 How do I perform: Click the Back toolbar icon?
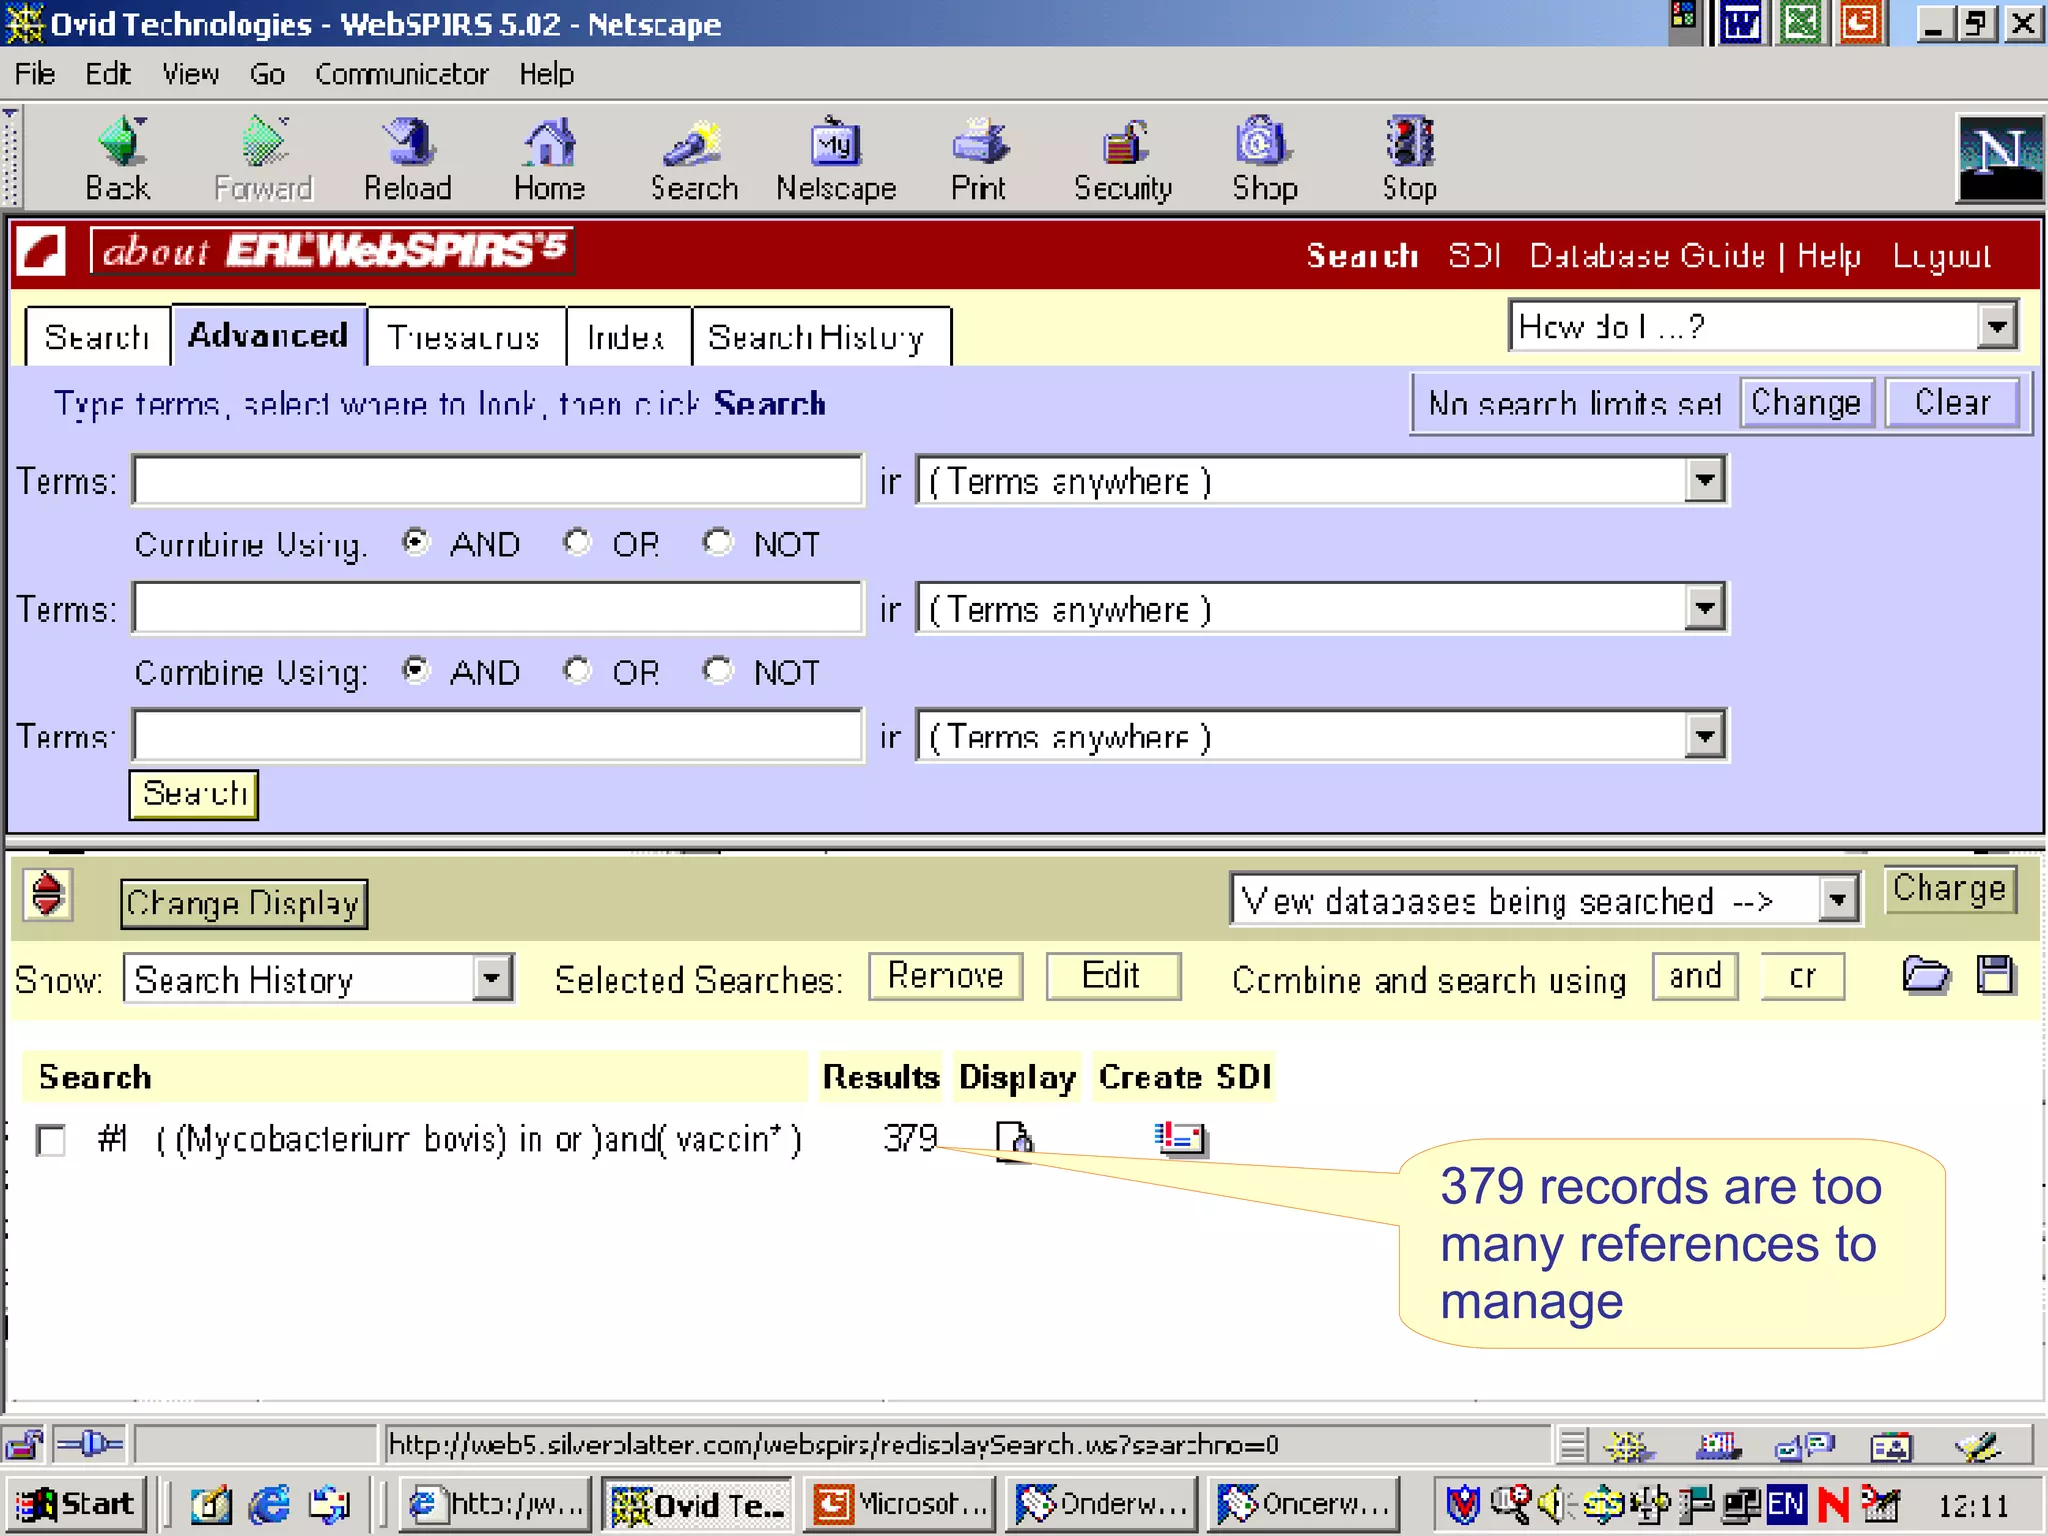119,160
